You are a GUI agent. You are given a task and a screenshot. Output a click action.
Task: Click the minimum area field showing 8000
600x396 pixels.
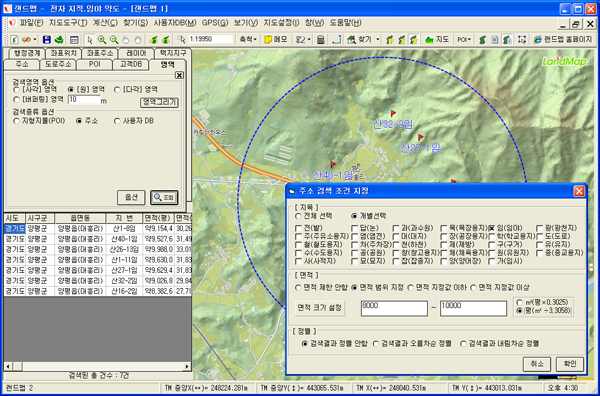tap(394, 308)
